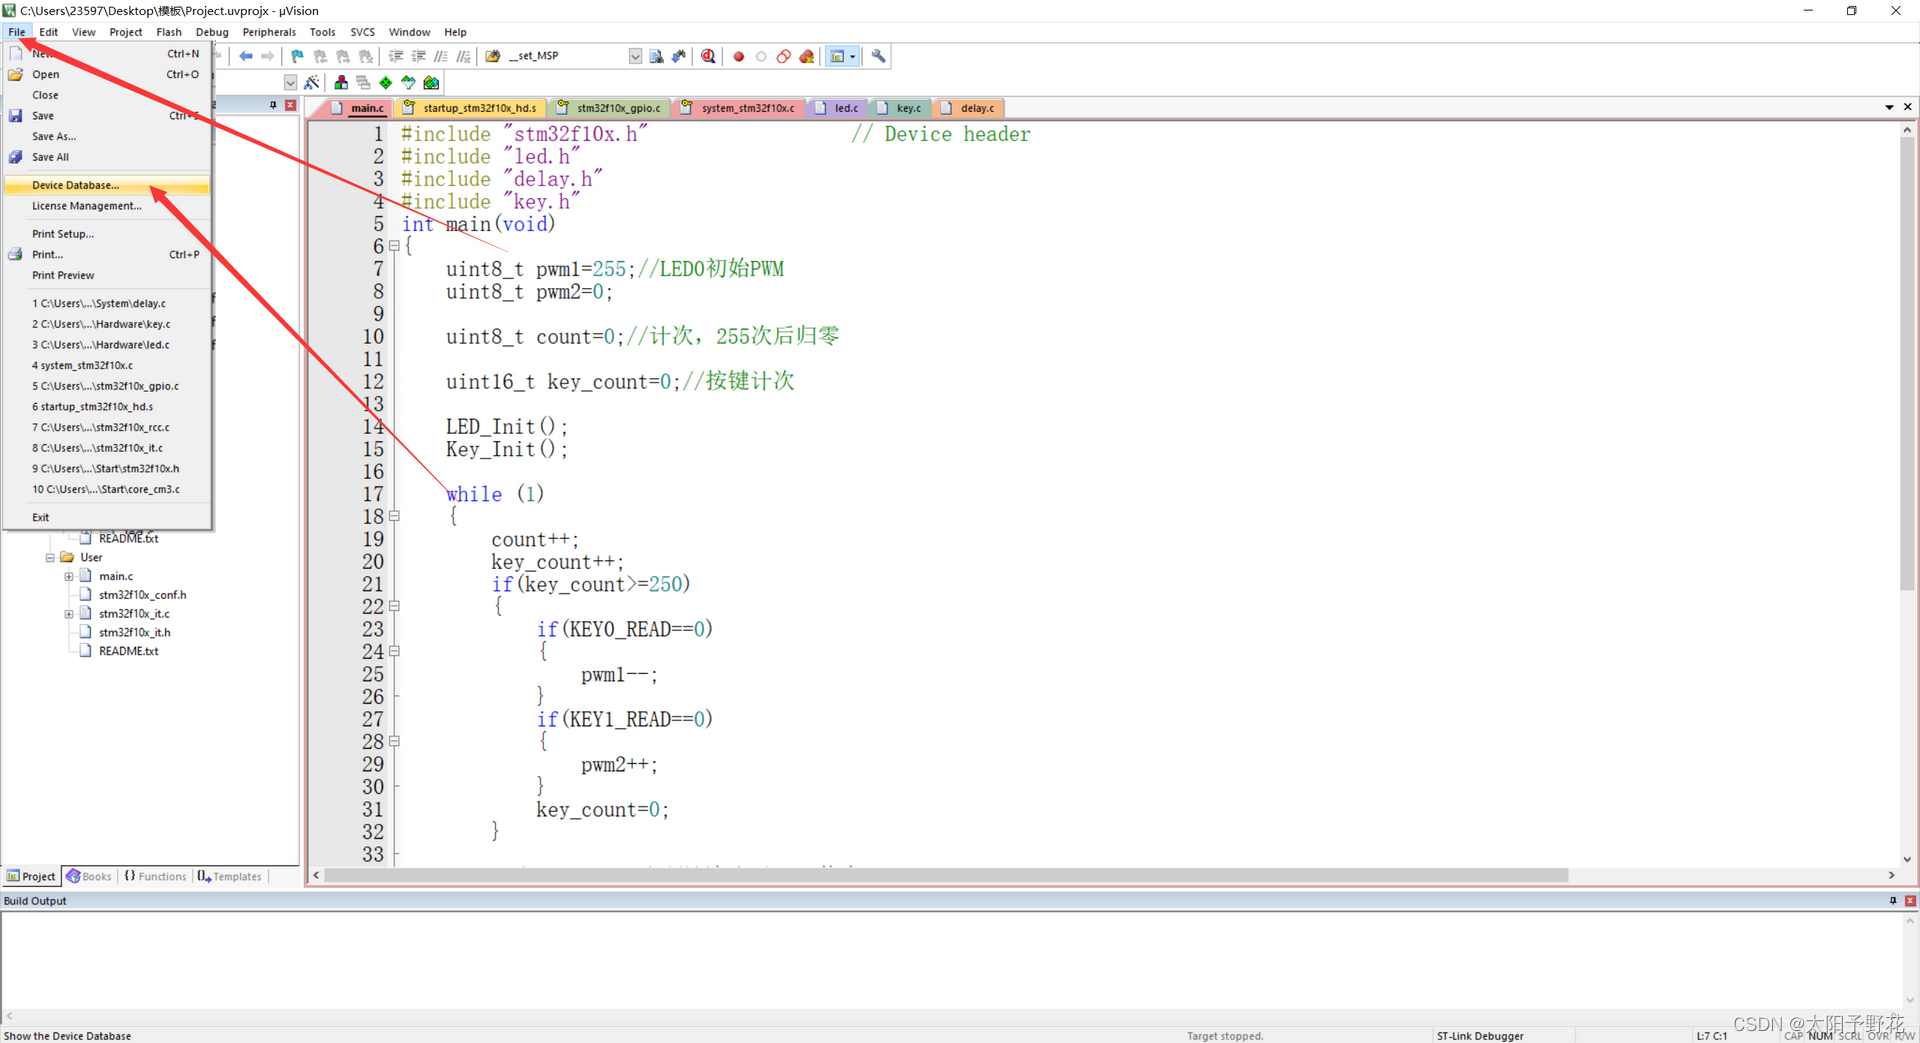Viewport: 1920px width, 1043px height.
Task: Choose License Management... from File menu
Action: (x=107, y=206)
